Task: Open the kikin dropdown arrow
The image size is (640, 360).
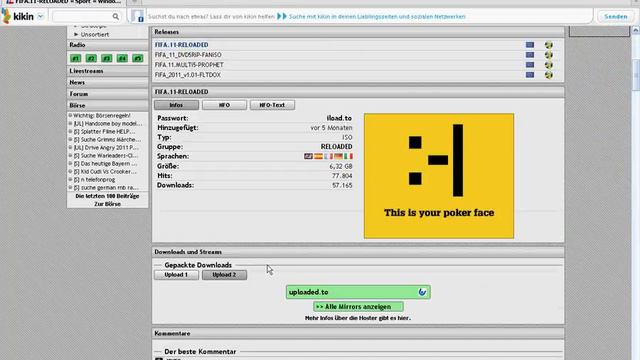Action: pyautogui.click(x=40, y=17)
